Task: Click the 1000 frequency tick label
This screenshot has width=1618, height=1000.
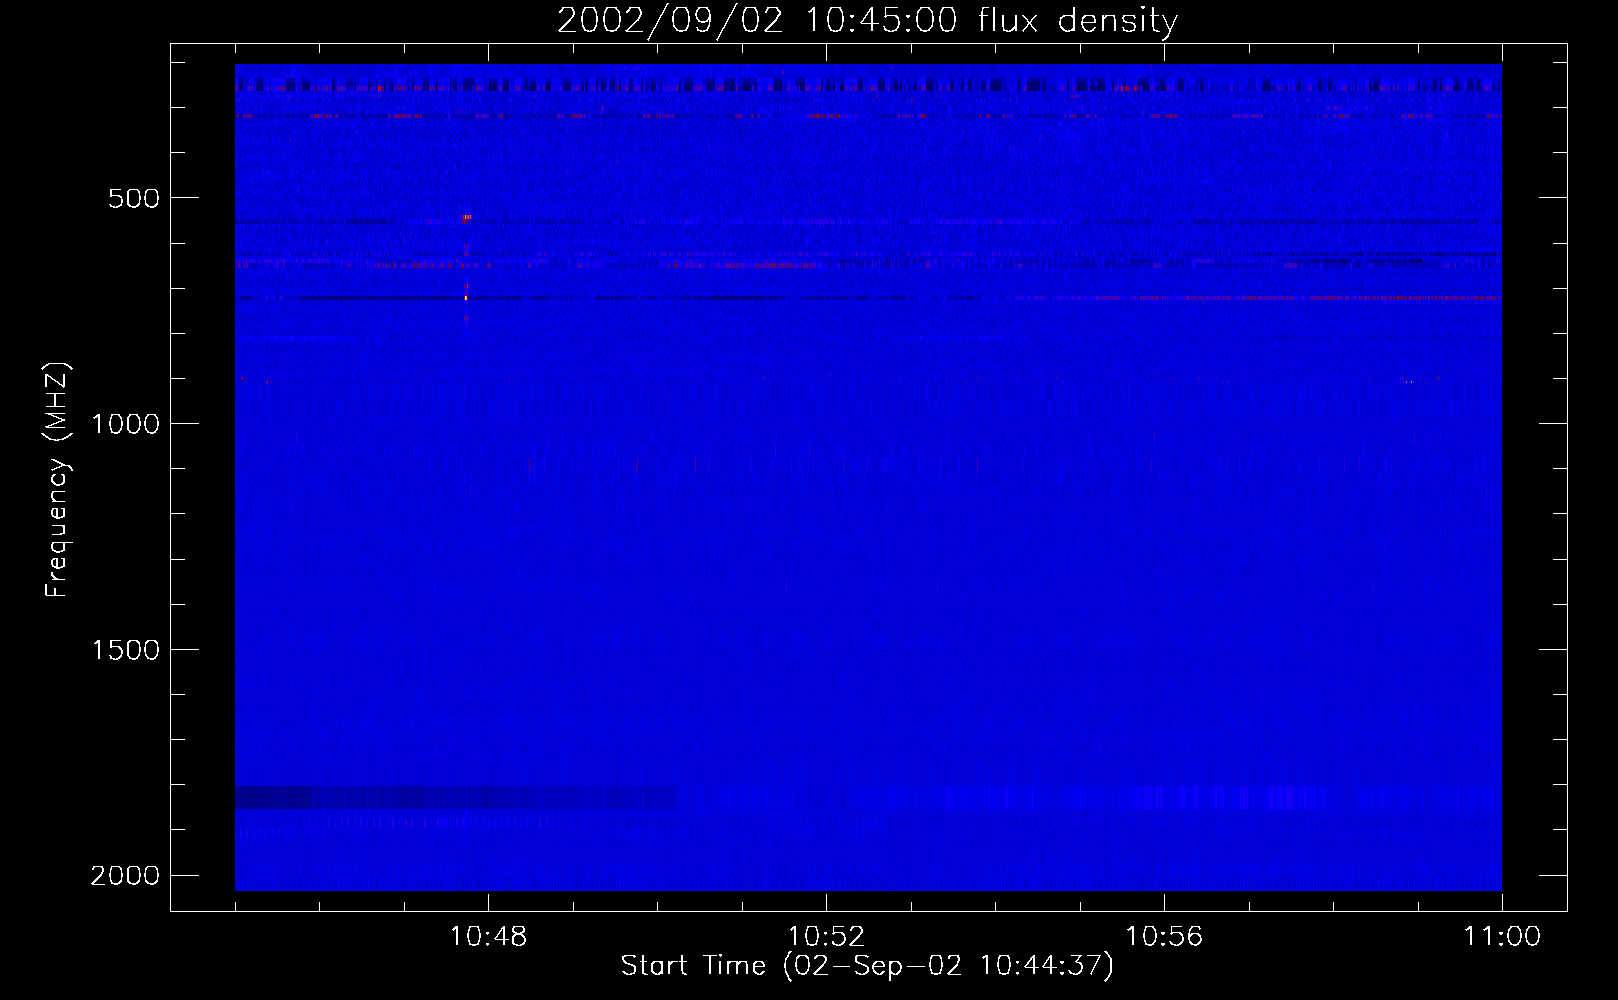Action: click(125, 424)
